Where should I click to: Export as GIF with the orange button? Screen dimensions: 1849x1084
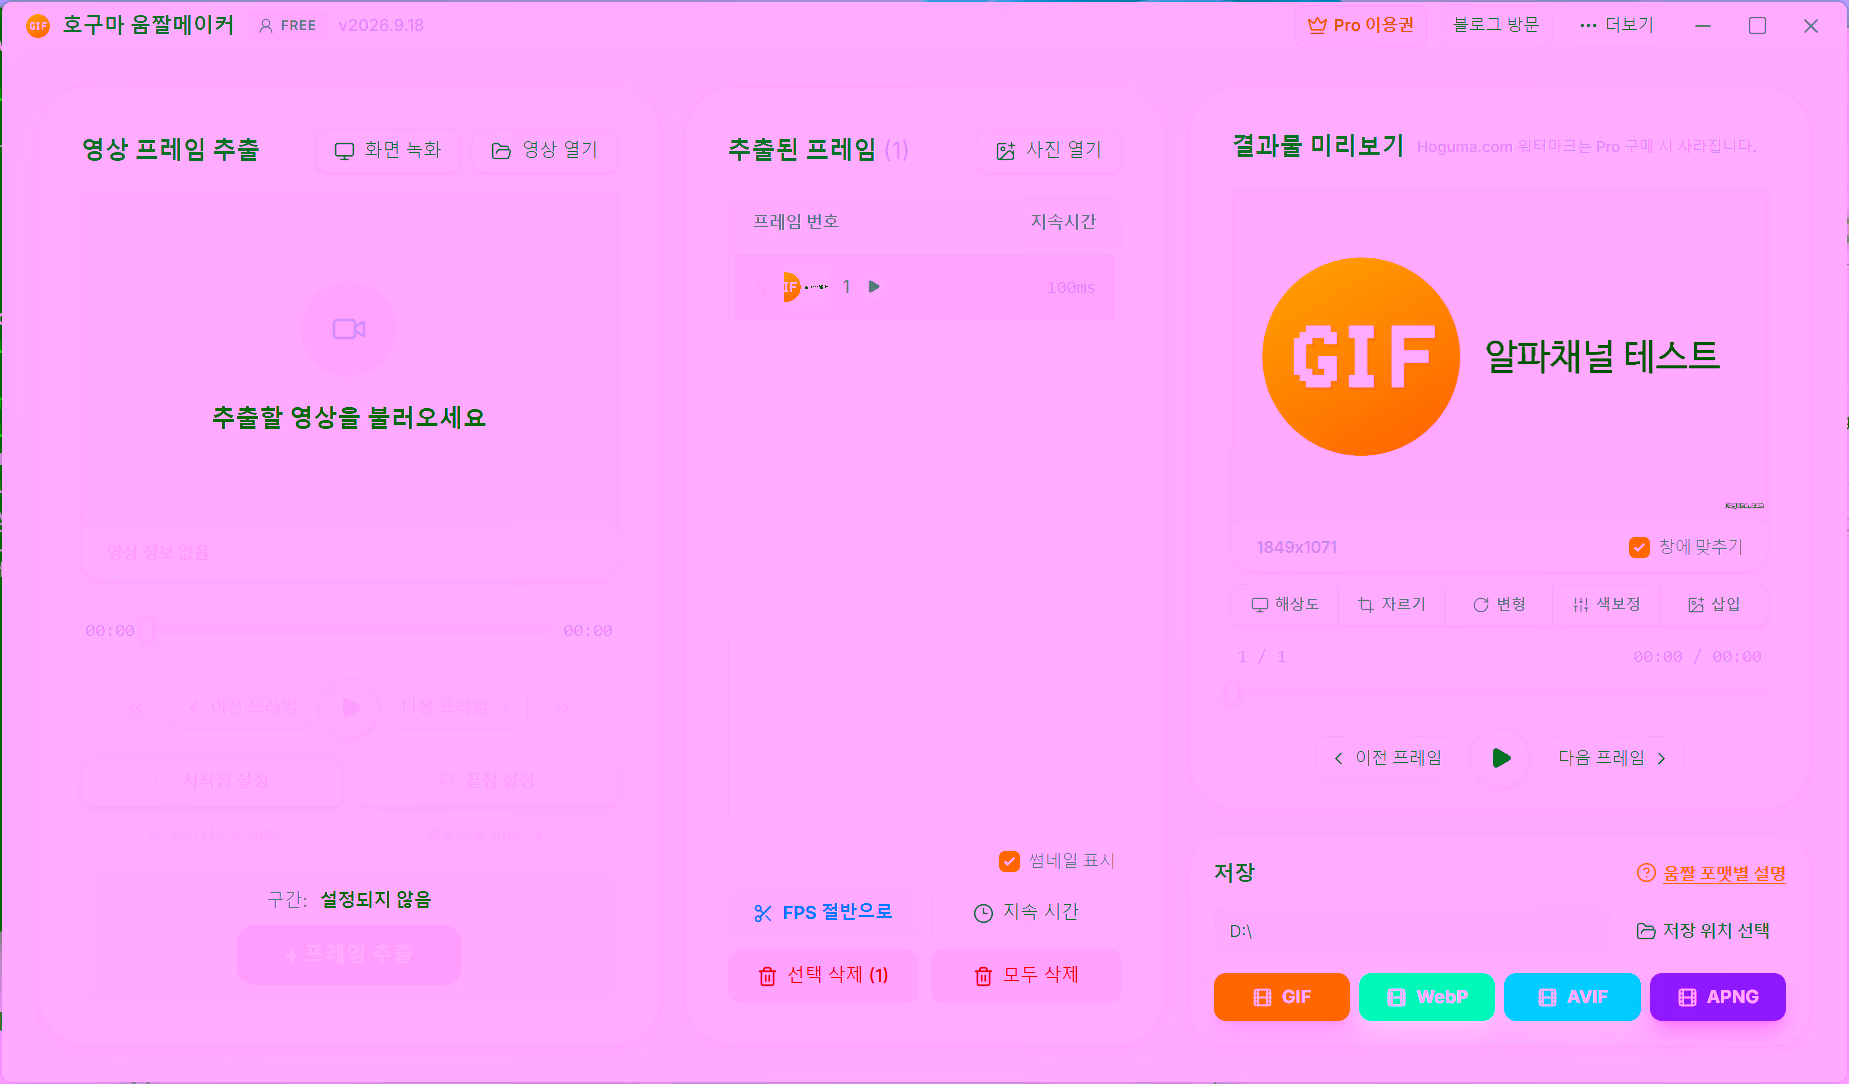[x=1282, y=997]
